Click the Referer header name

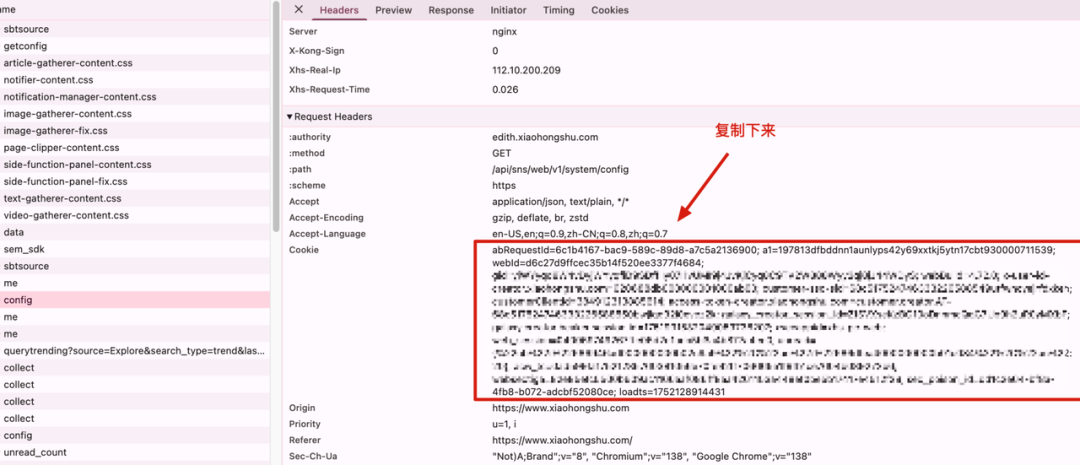304,440
